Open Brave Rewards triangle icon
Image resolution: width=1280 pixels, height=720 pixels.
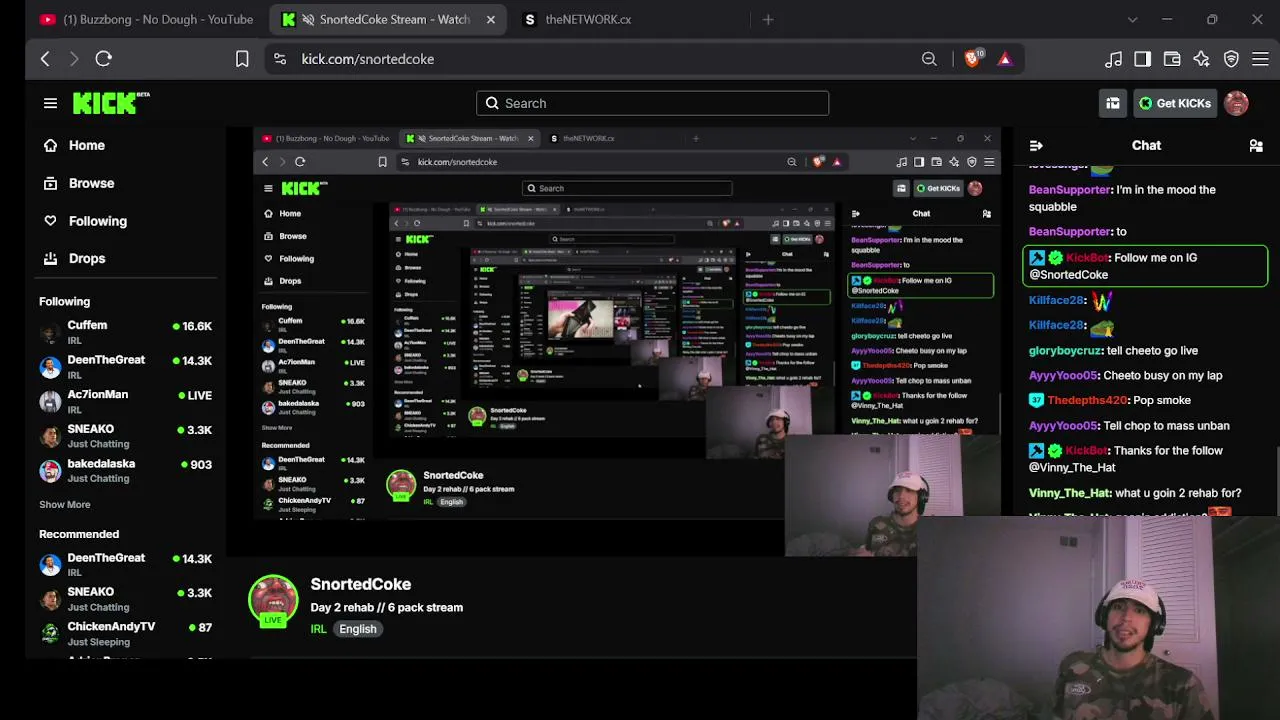pos(1005,59)
